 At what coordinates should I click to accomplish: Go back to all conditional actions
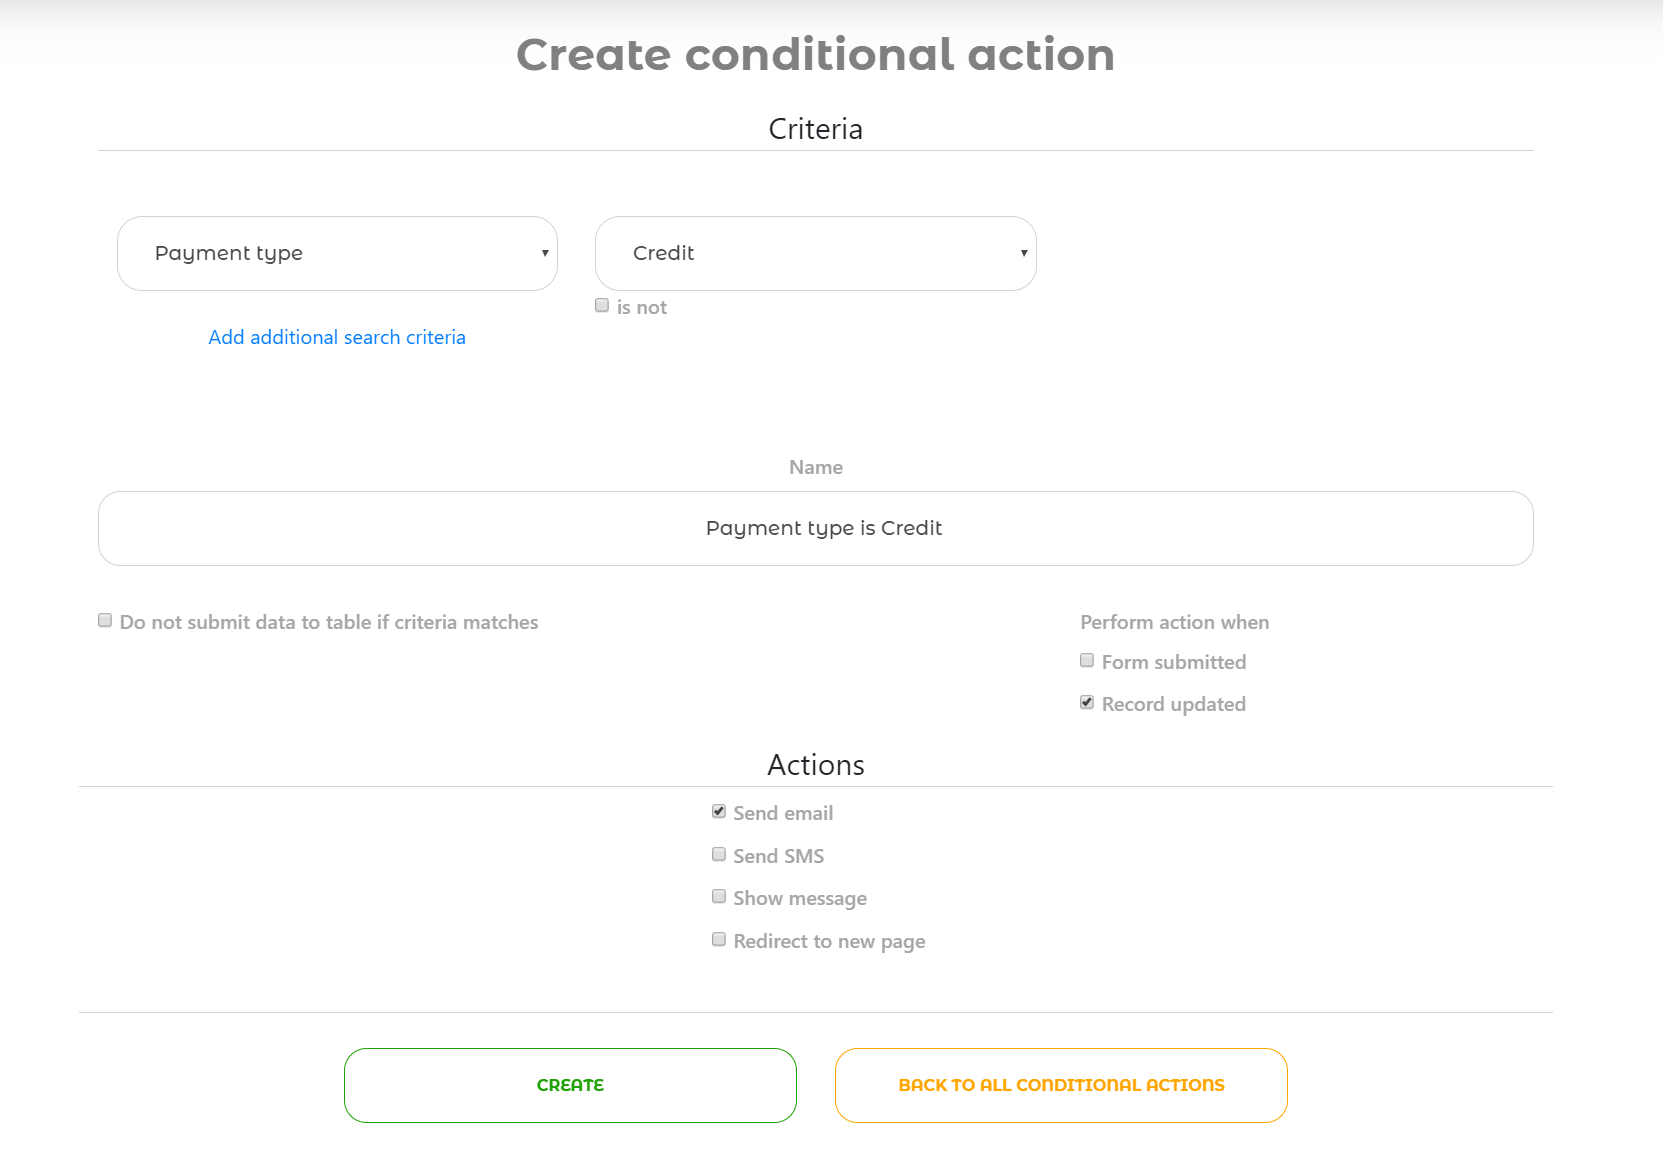click(1061, 1086)
